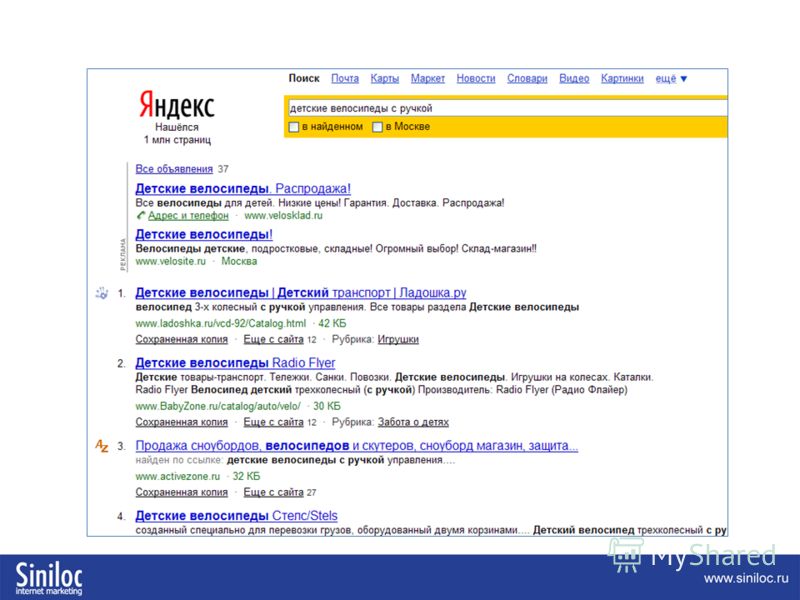800x600 pixels.
Task: Click the www.siniloc.ru footer text
Action: [746, 579]
